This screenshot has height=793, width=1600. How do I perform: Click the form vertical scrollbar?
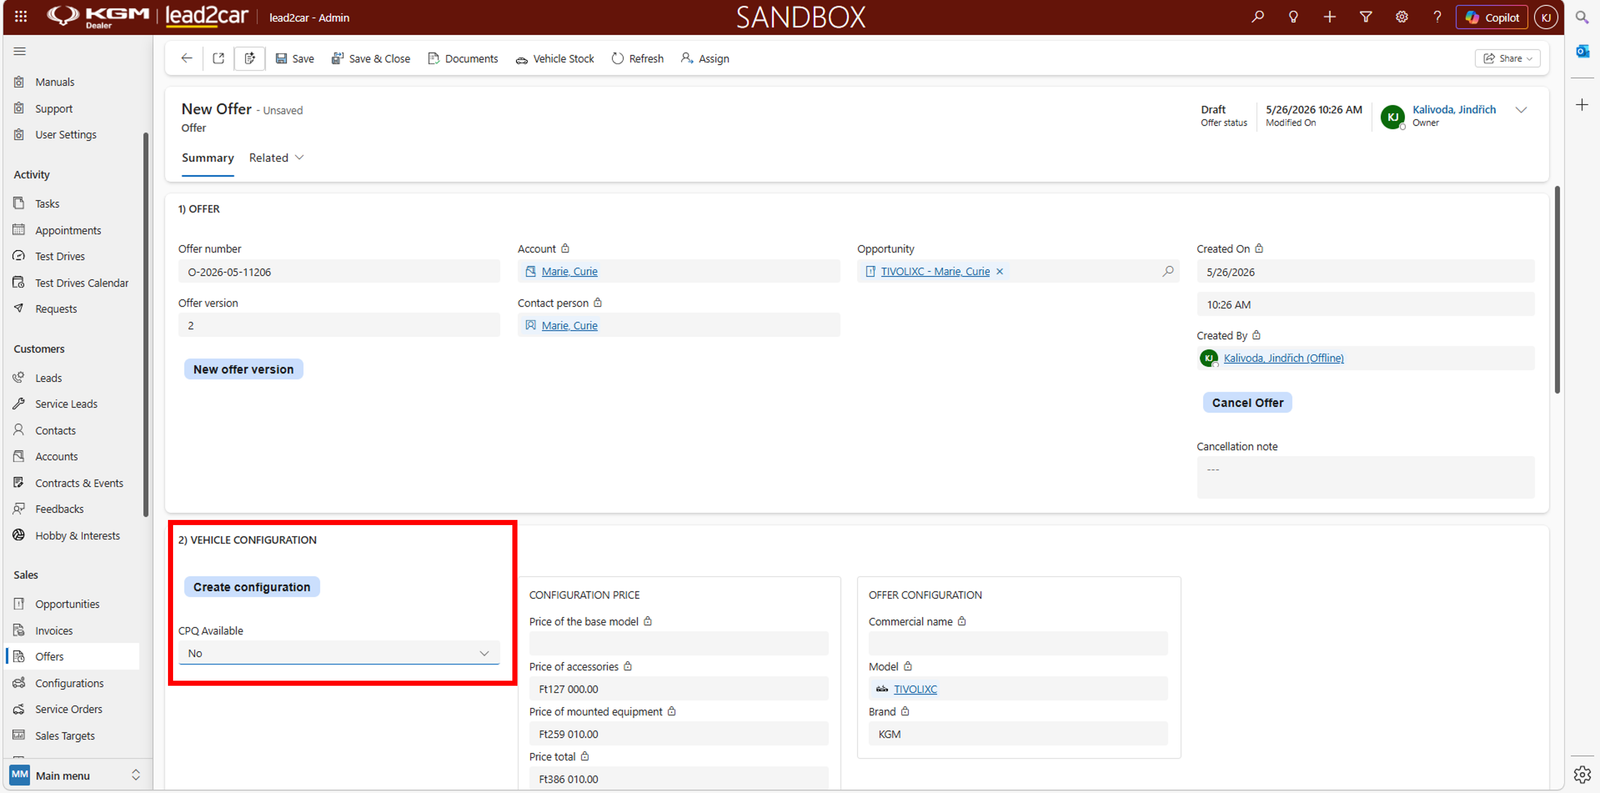click(1557, 290)
